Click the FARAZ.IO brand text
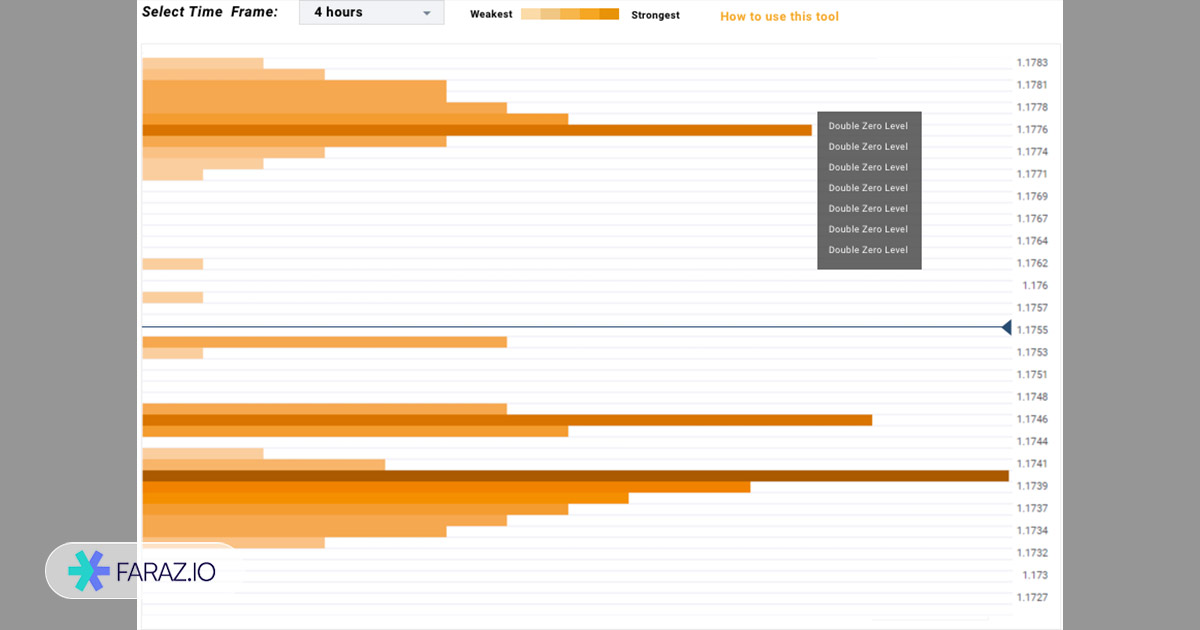1200x630 pixels. (x=168, y=572)
